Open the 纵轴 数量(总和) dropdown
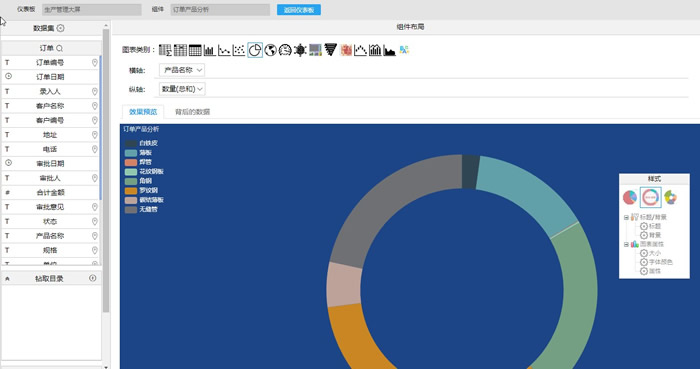 182,89
